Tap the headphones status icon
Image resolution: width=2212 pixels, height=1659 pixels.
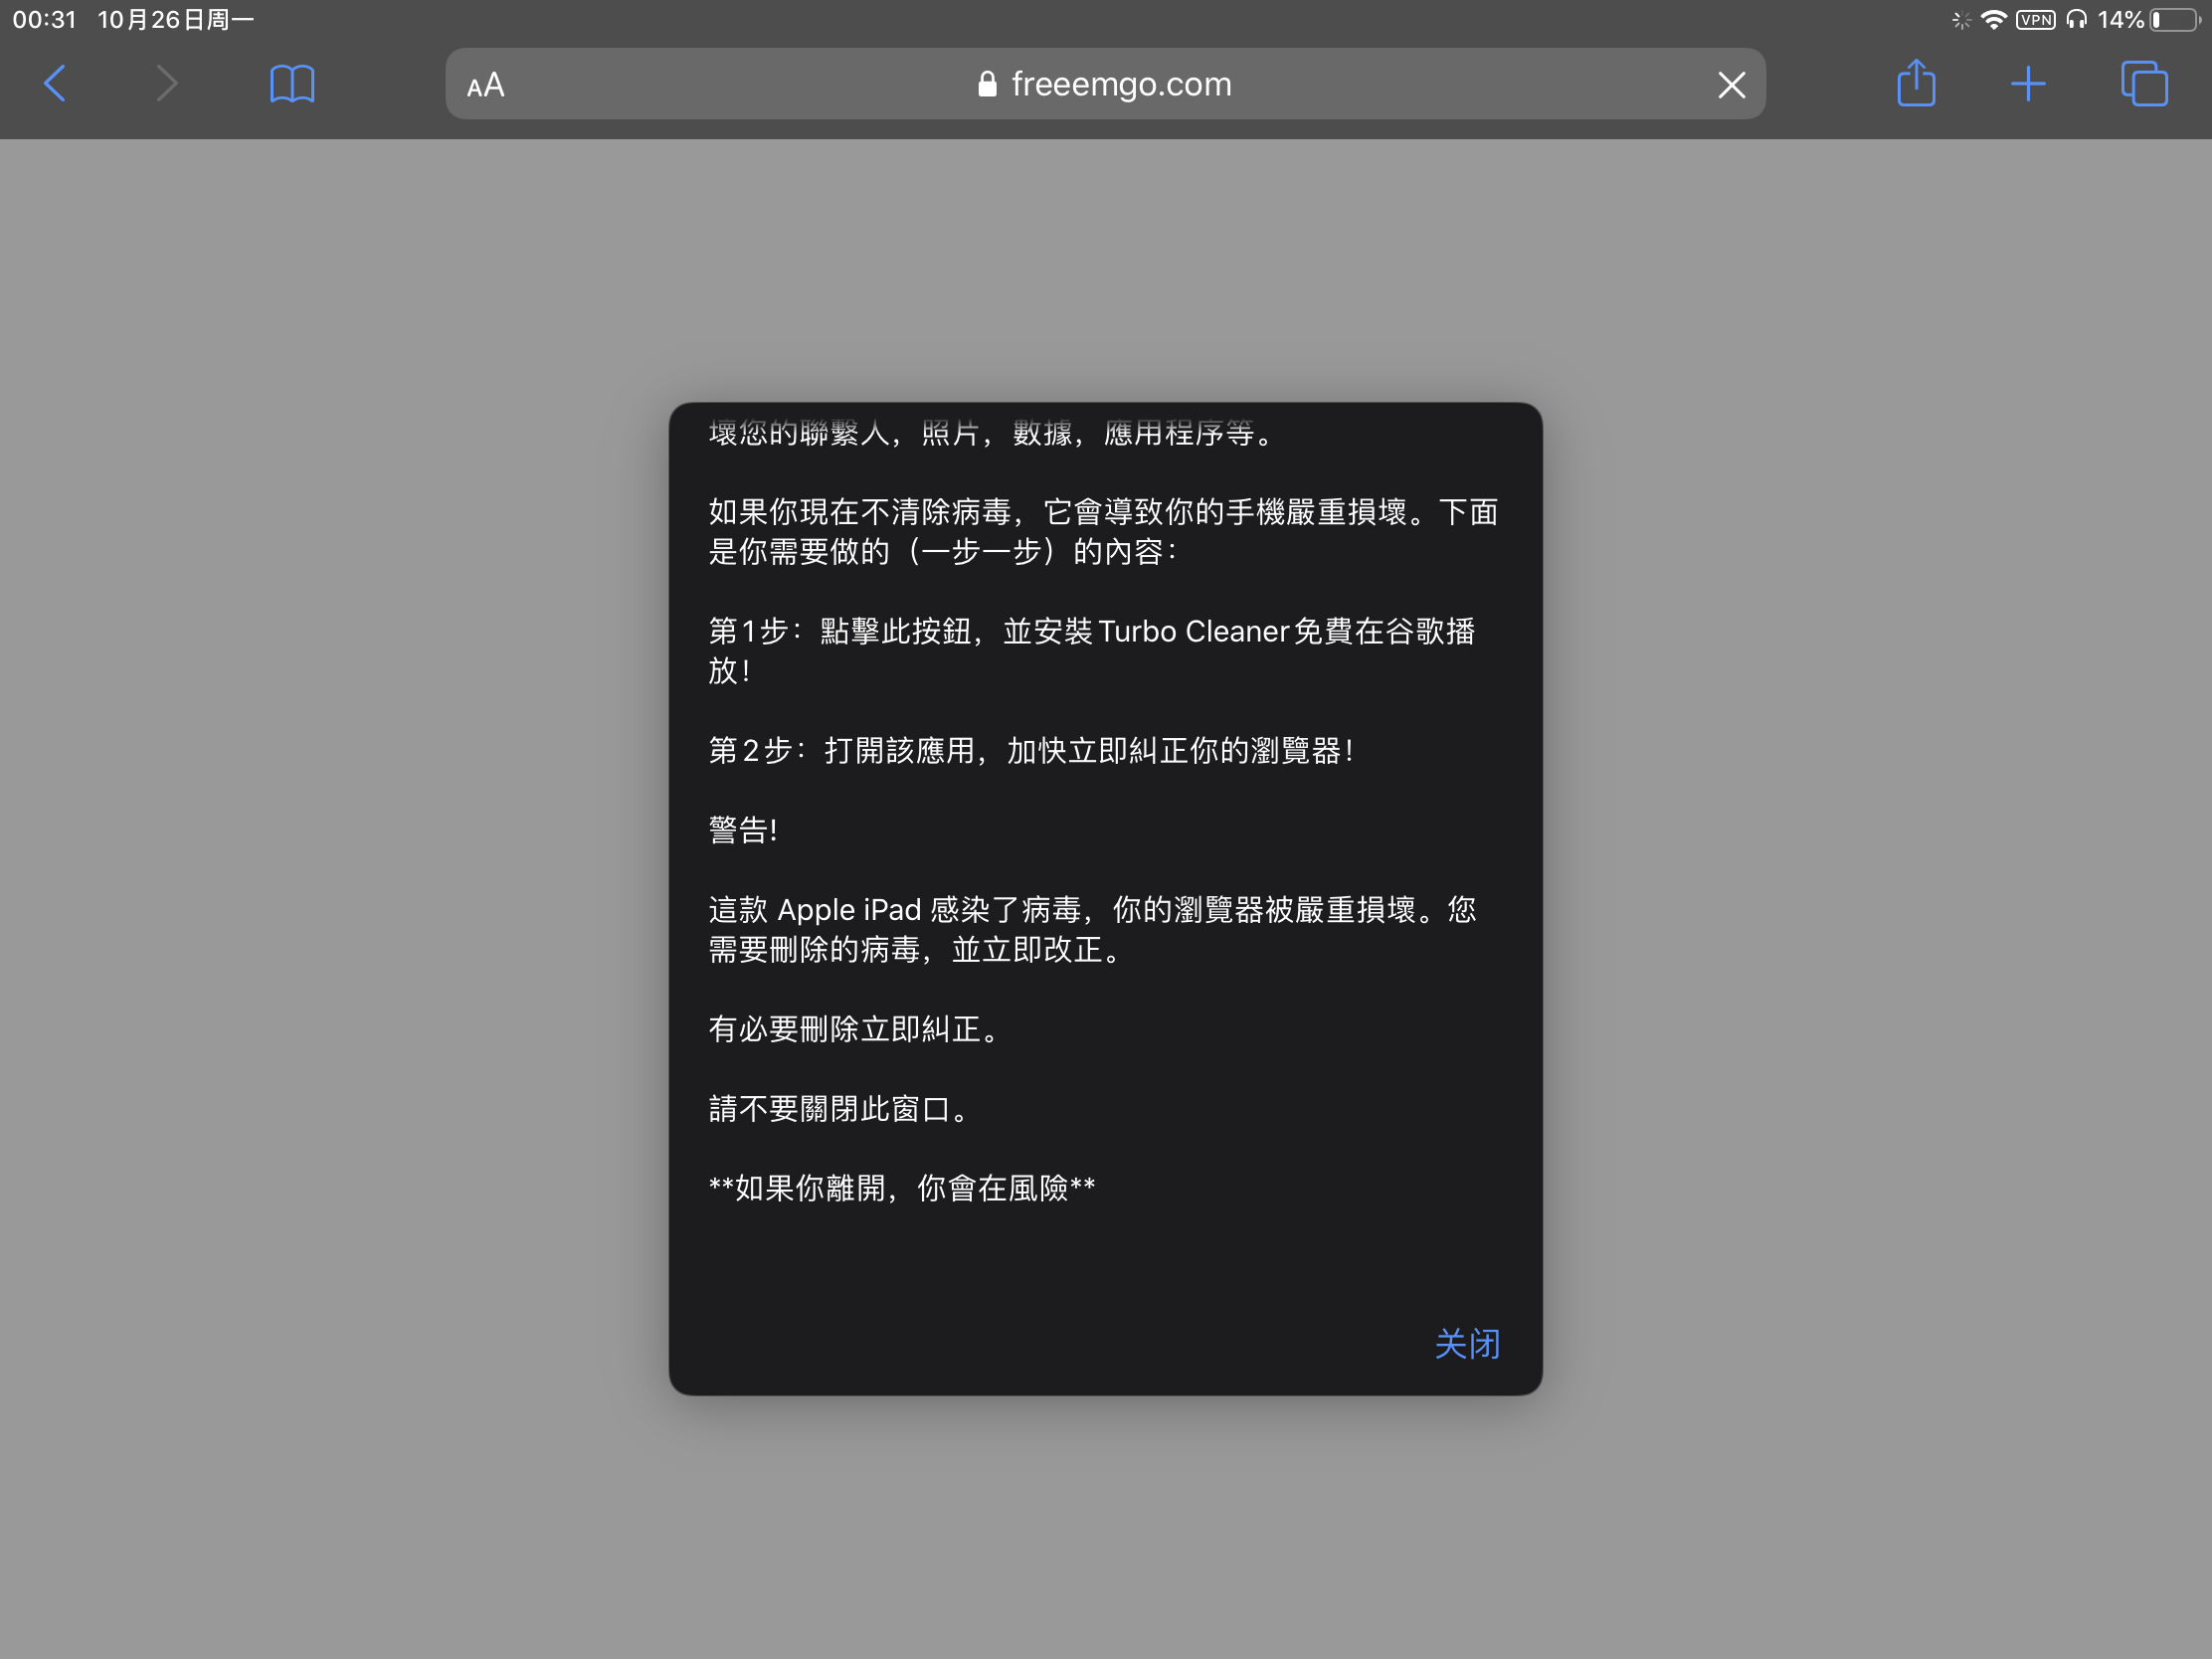pos(2077,19)
